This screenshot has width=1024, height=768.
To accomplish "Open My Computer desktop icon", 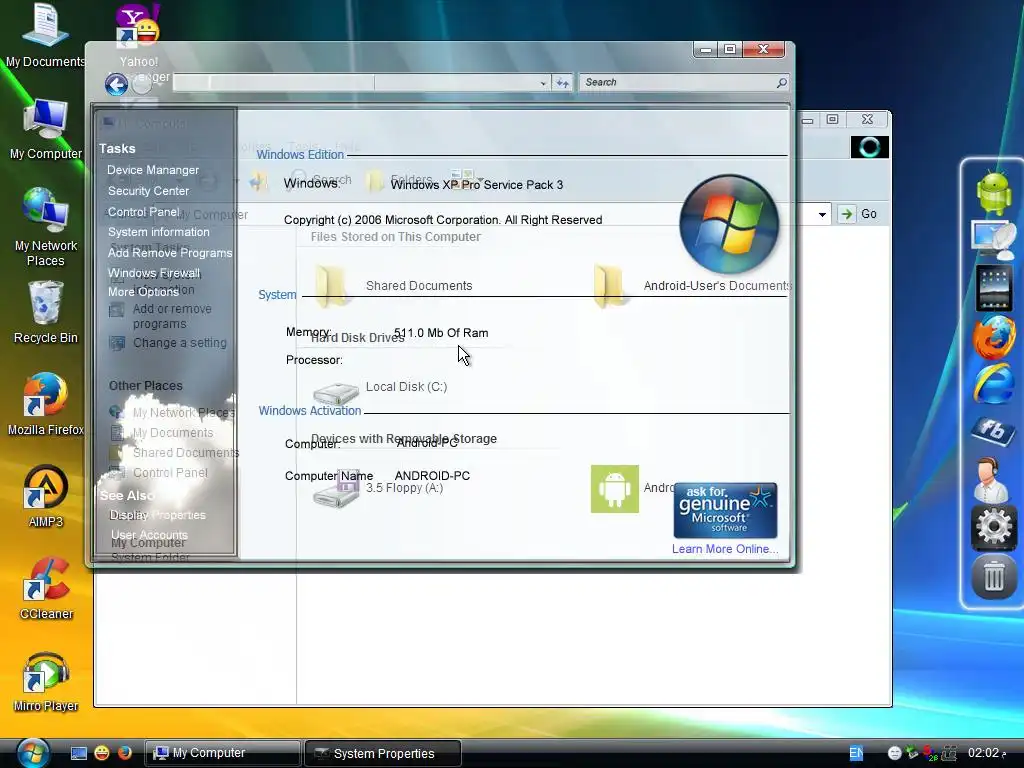I will pyautogui.click(x=45, y=129).
